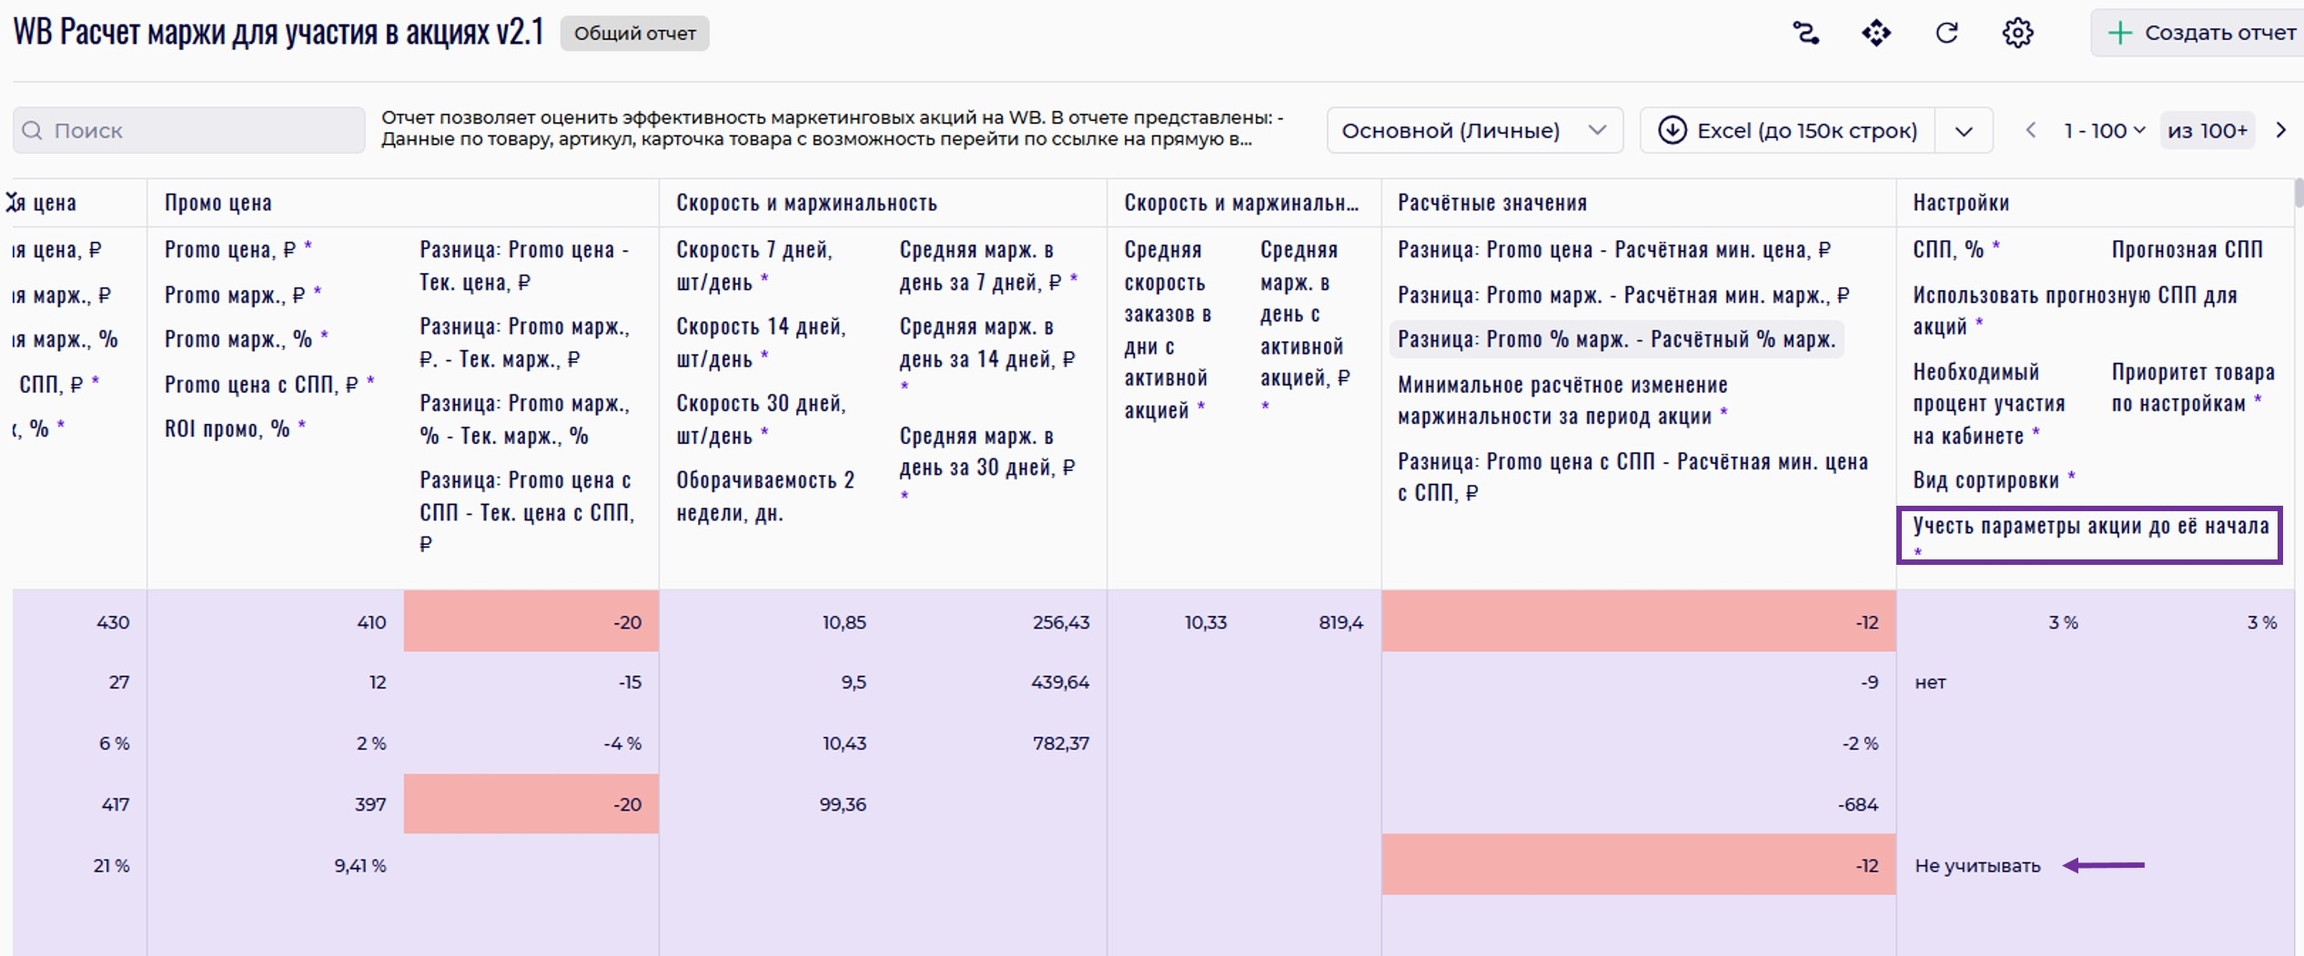Click the Excel download arrow icon

click(x=1672, y=131)
